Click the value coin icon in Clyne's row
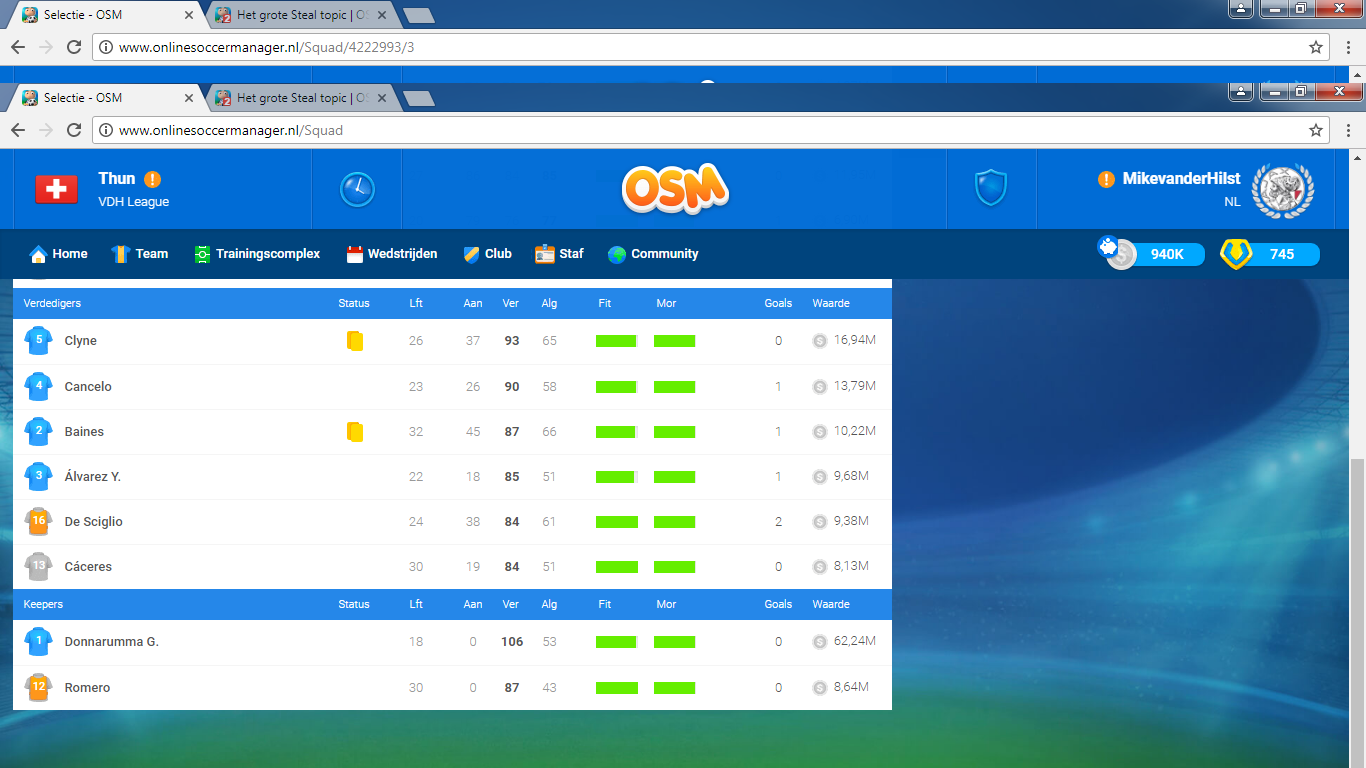The width and height of the screenshot is (1366, 768). [x=820, y=341]
